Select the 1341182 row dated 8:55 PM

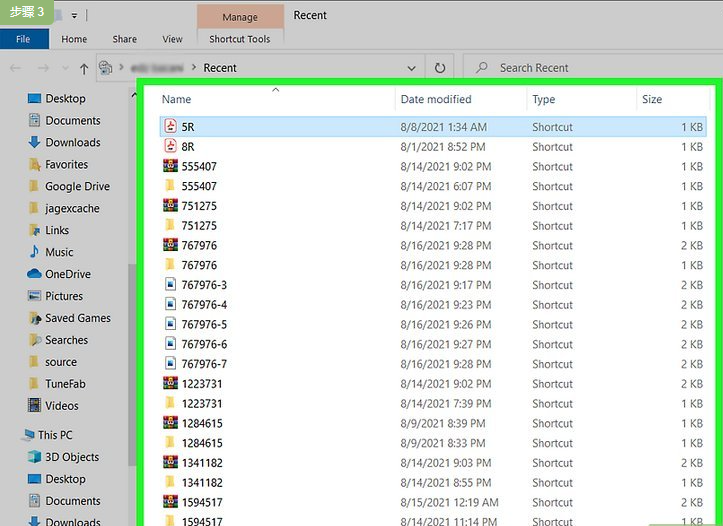point(433,483)
